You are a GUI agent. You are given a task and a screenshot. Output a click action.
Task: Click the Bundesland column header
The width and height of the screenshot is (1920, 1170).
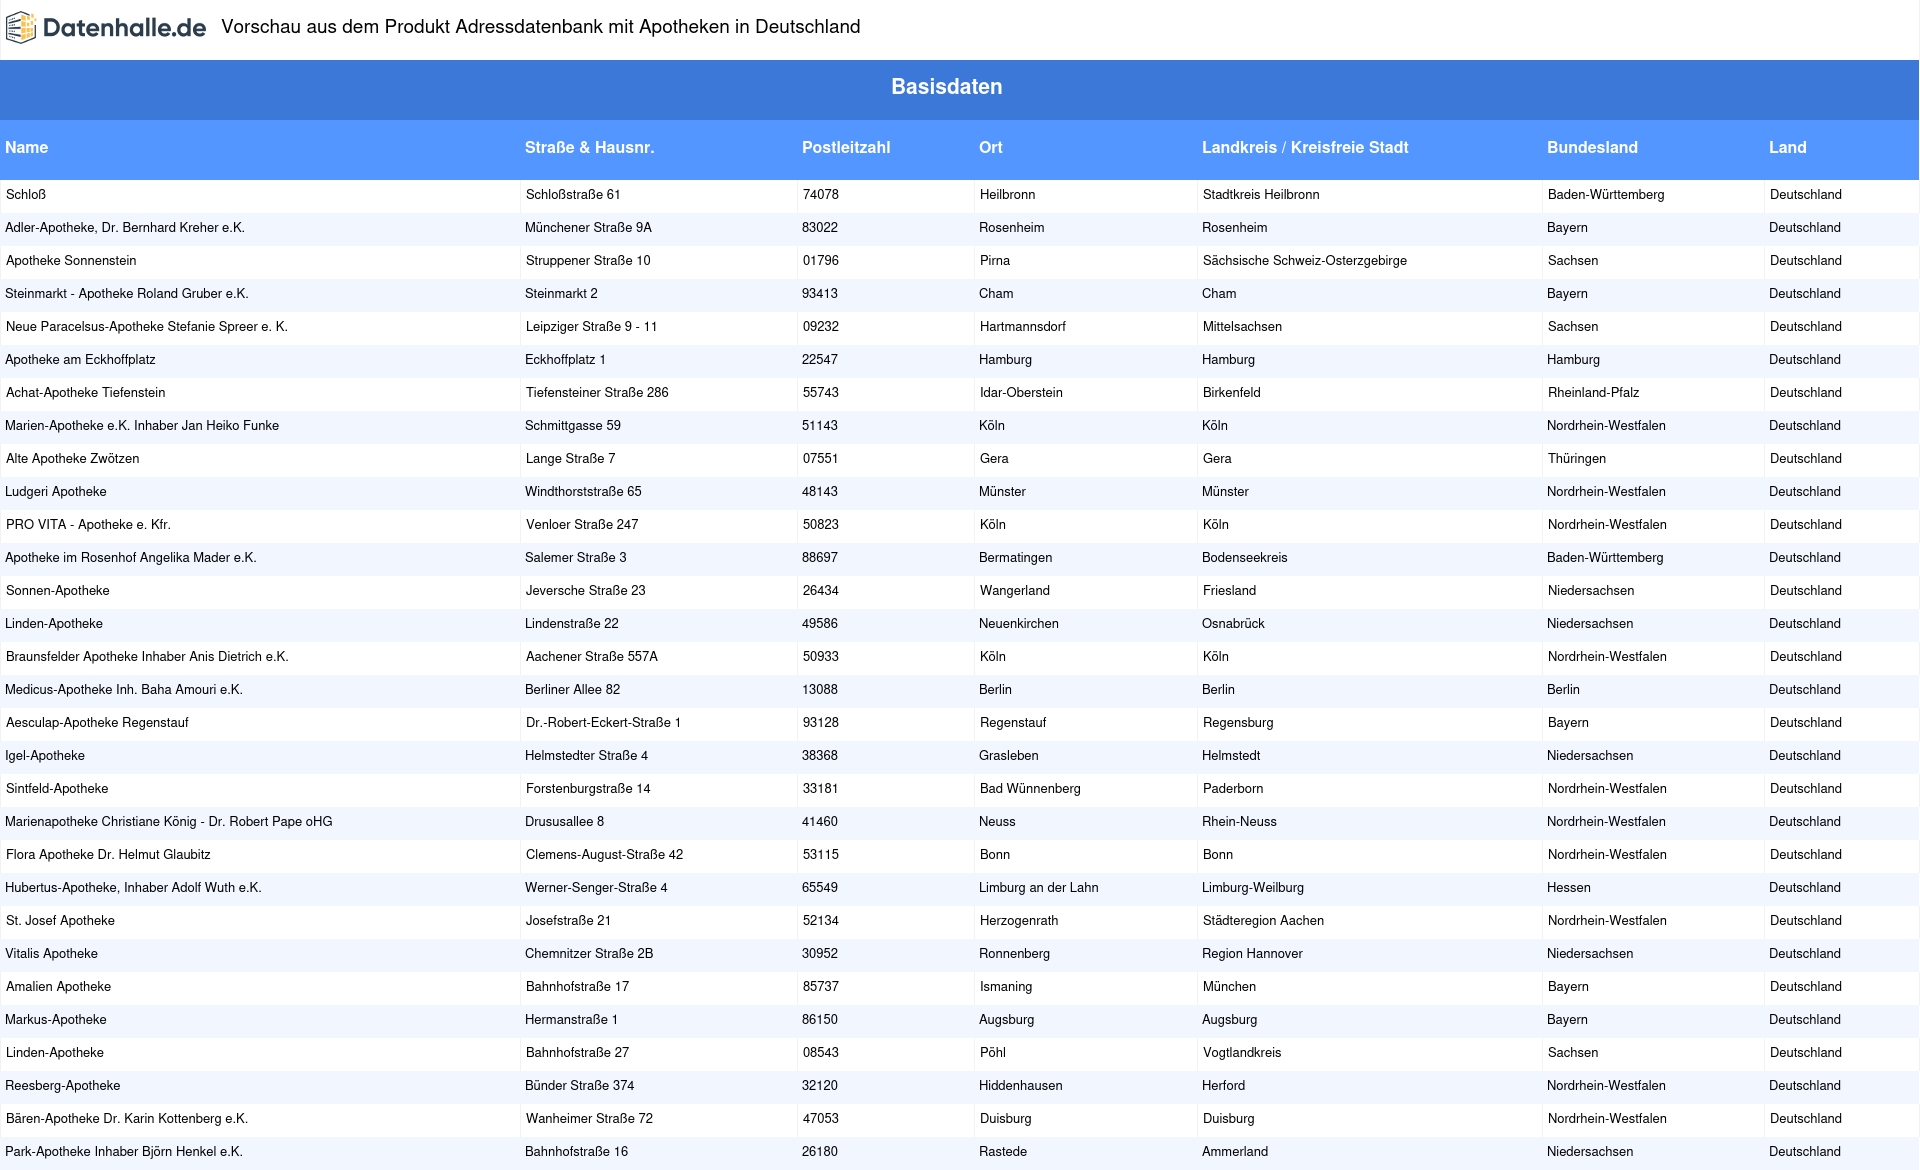click(x=1591, y=148)
